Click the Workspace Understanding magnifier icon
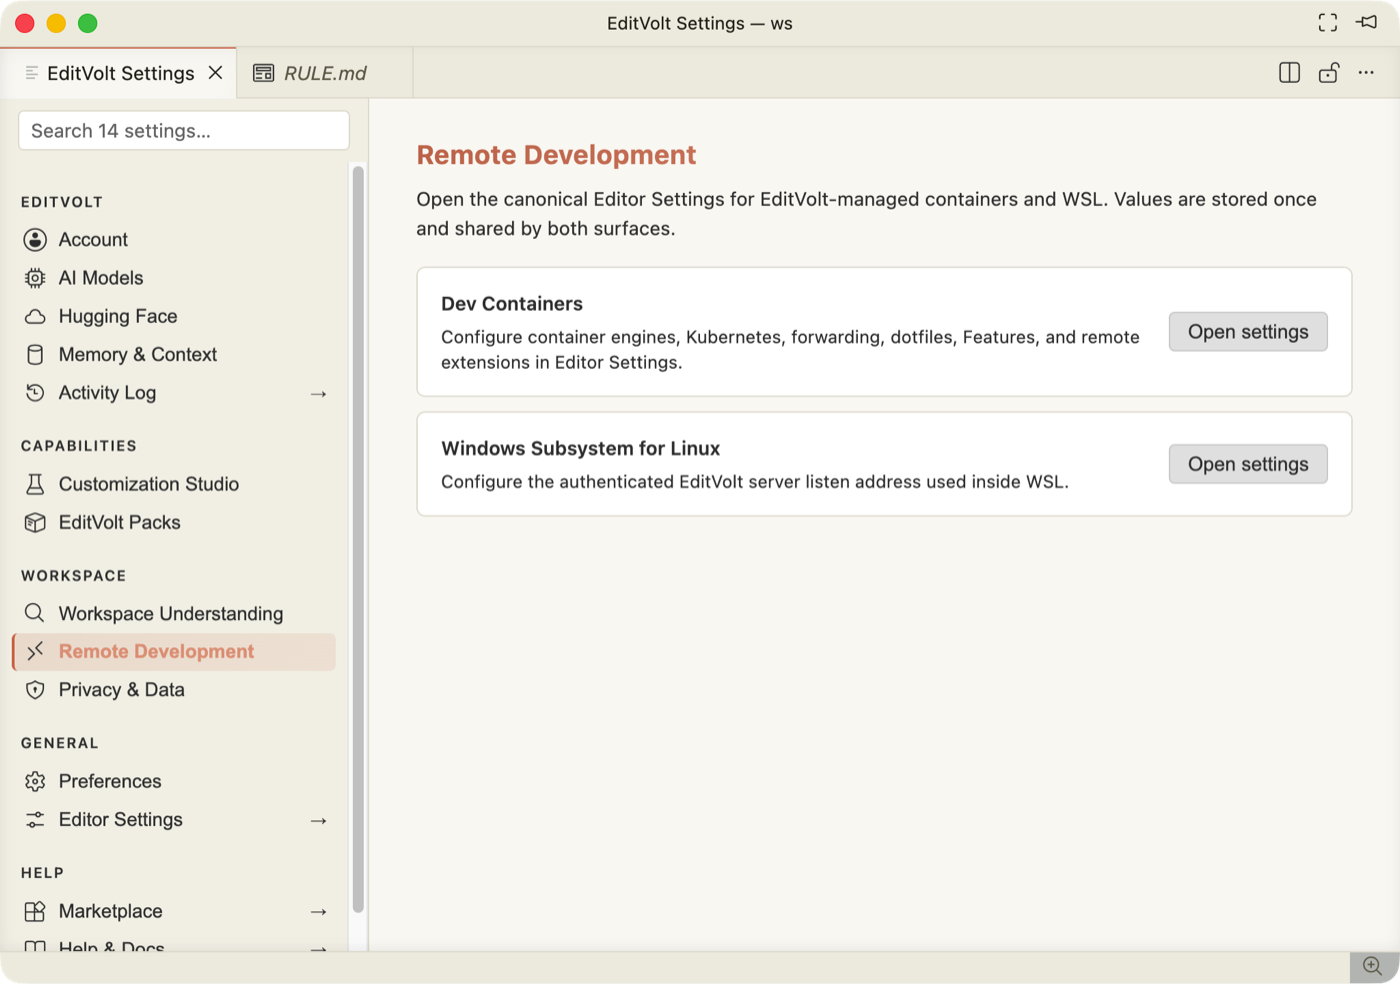The image size is (1400, 984). pyautogui.click(x=34, y=613)
